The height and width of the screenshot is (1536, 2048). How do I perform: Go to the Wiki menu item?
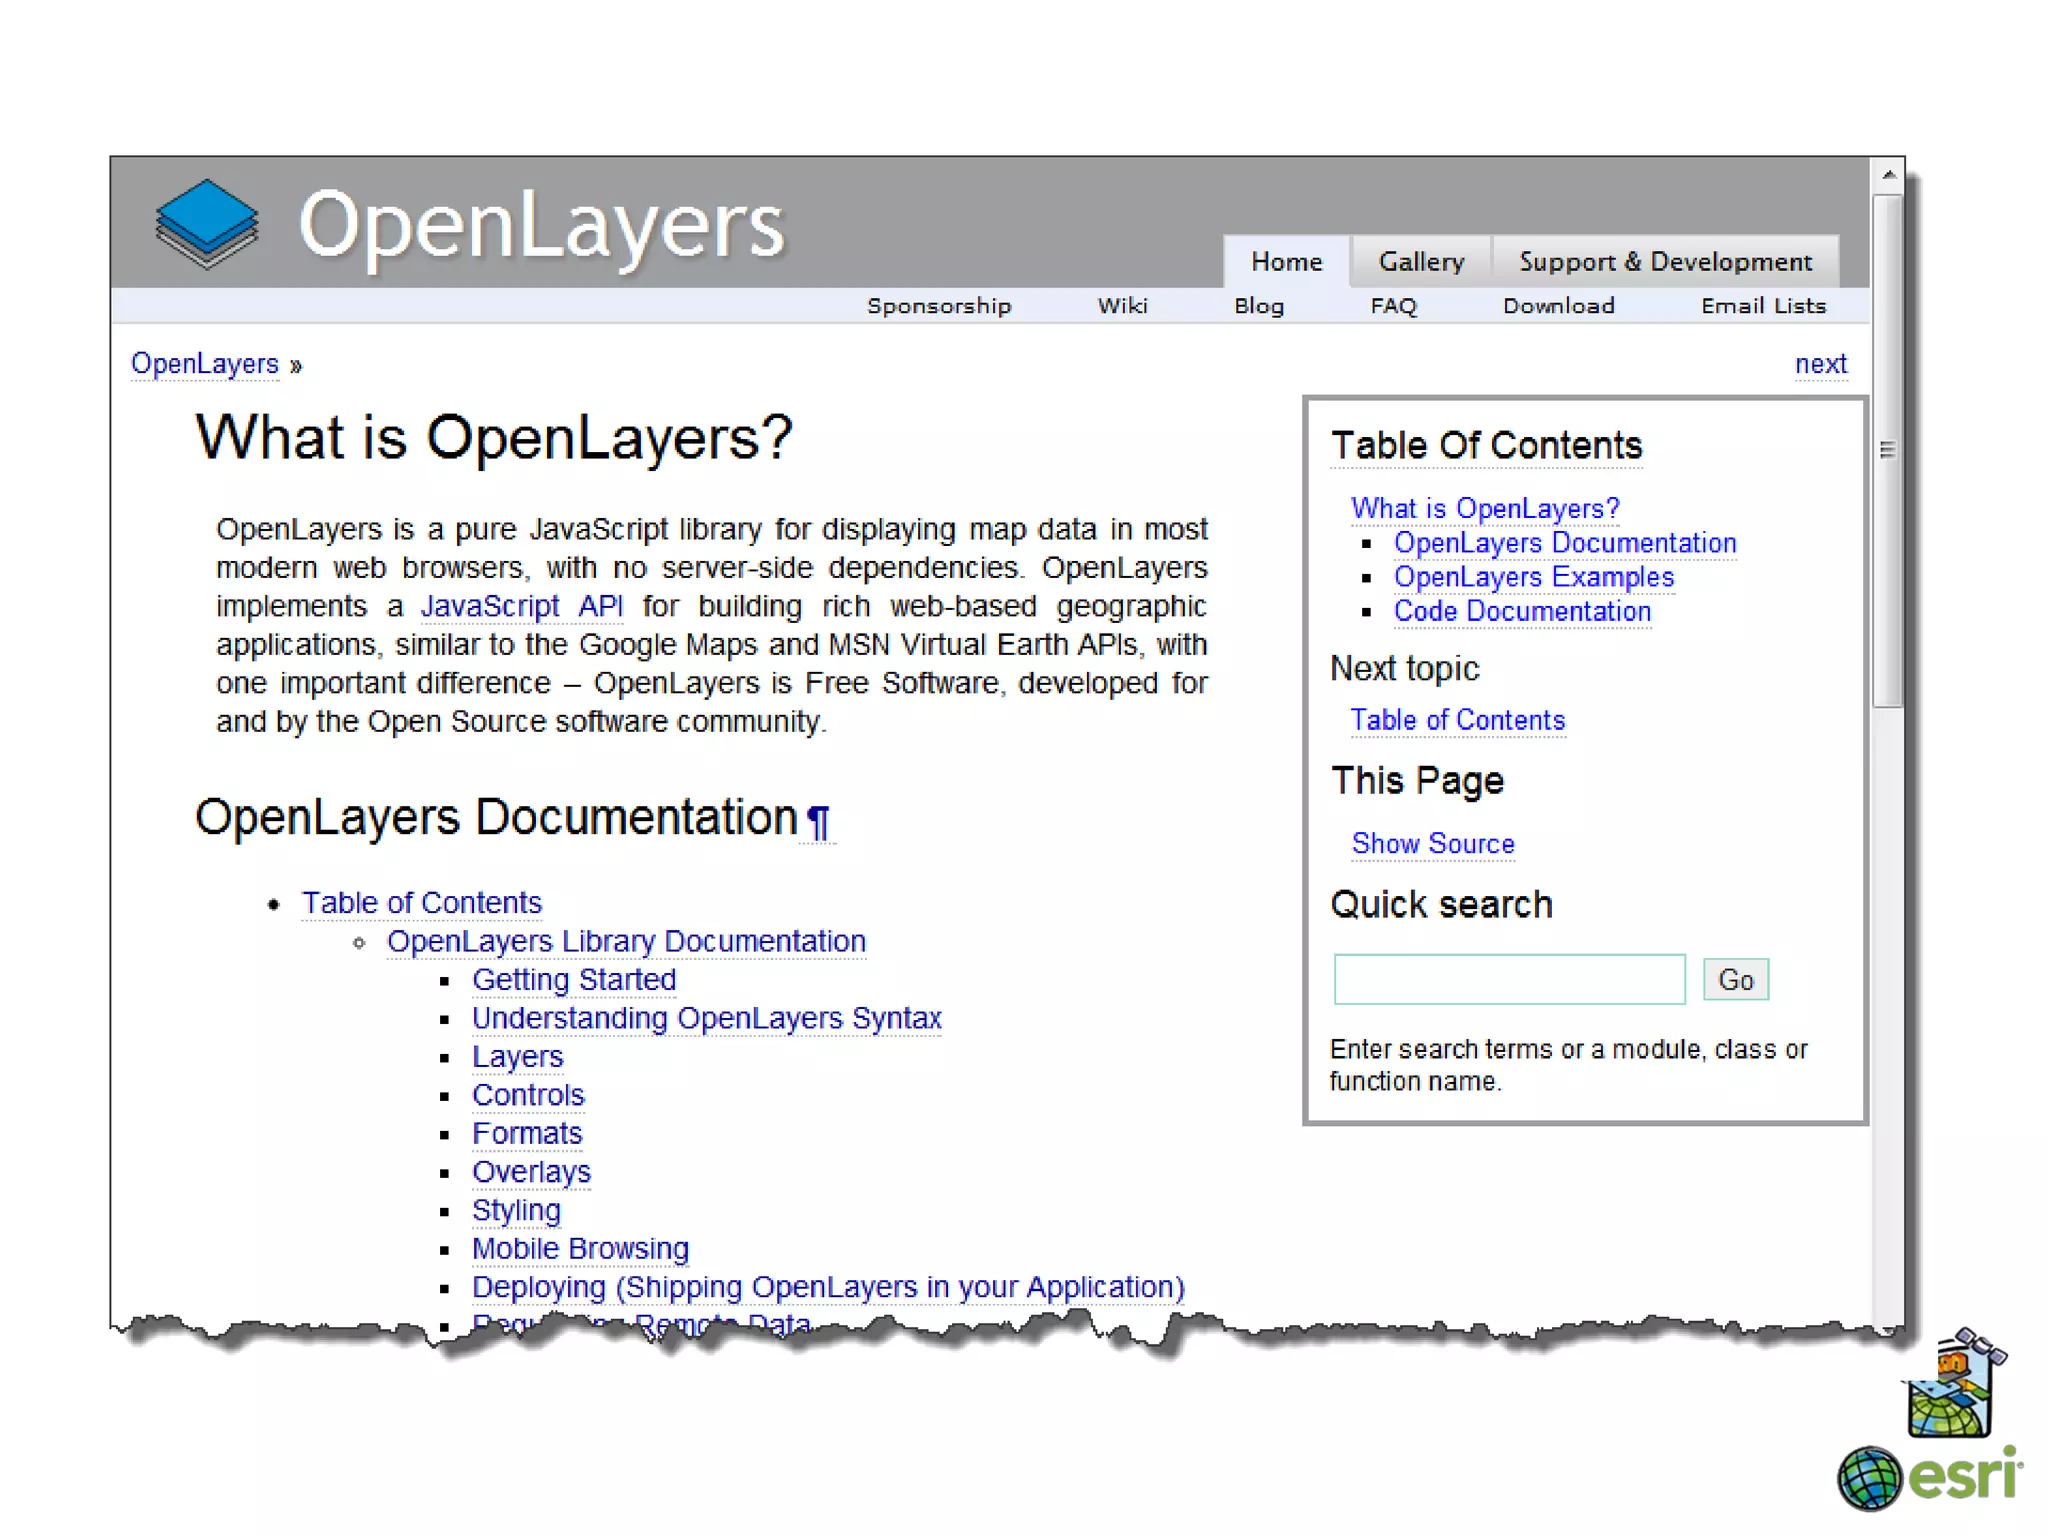click(1122, 306)
